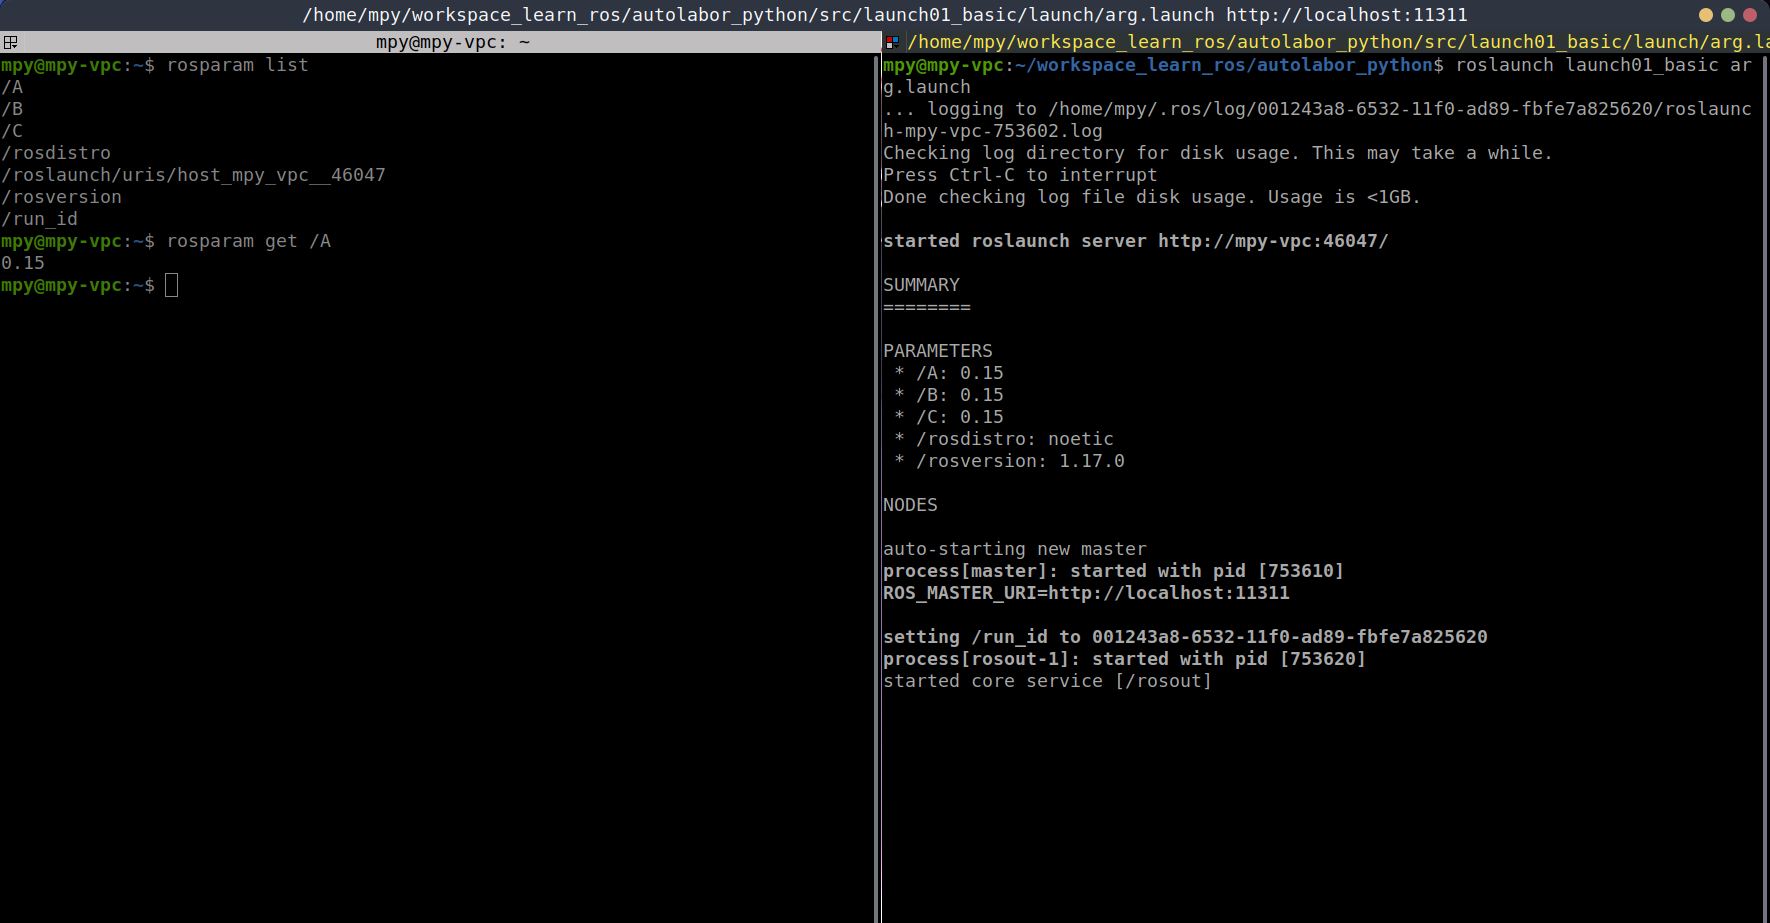The height and width of the screenshot is (923, 1770).
Task: Click the "rosparam get /A" command text
Action: [248, 241]
